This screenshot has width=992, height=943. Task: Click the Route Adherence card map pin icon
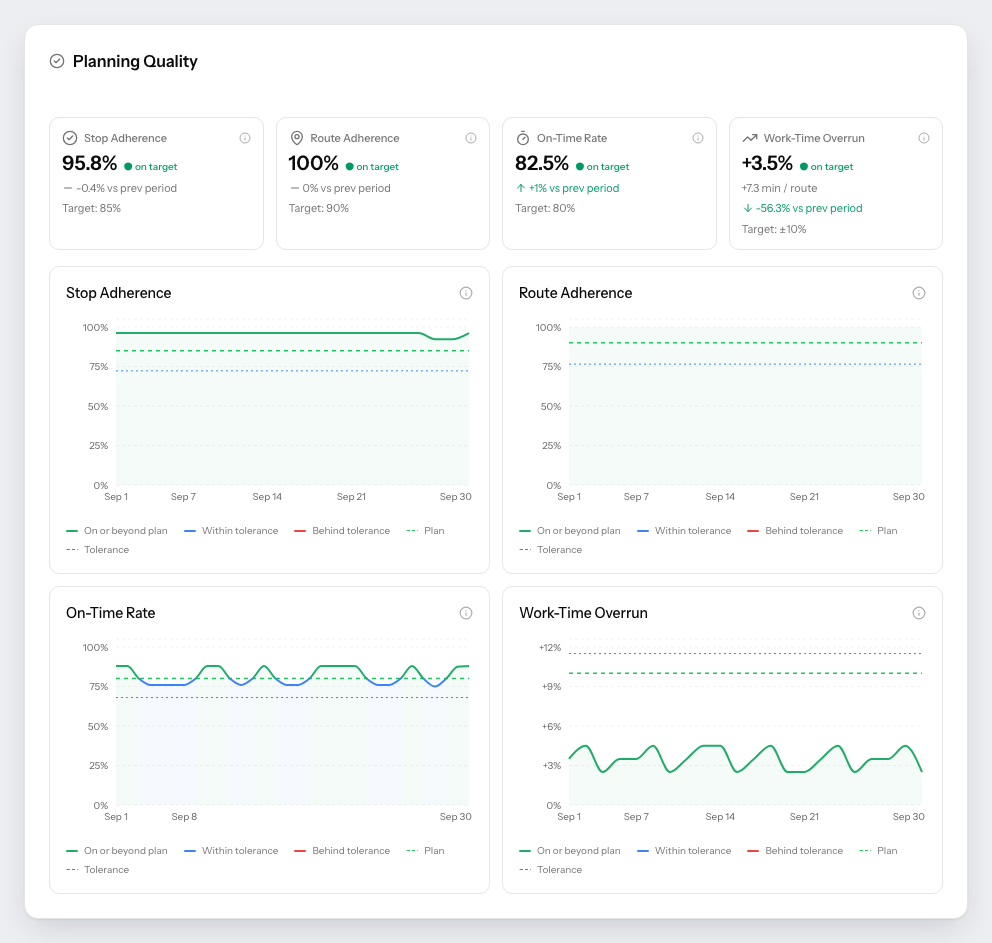click(296, 138)
